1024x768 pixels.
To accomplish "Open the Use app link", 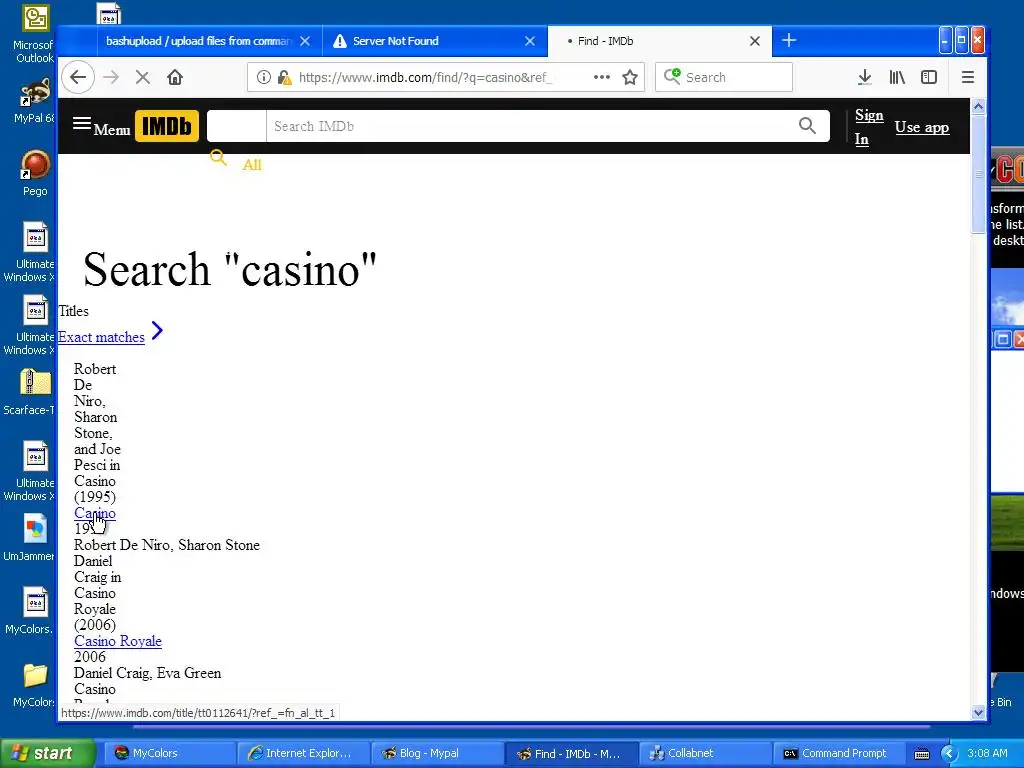I will pyautogui.click(x=921, y=127).
